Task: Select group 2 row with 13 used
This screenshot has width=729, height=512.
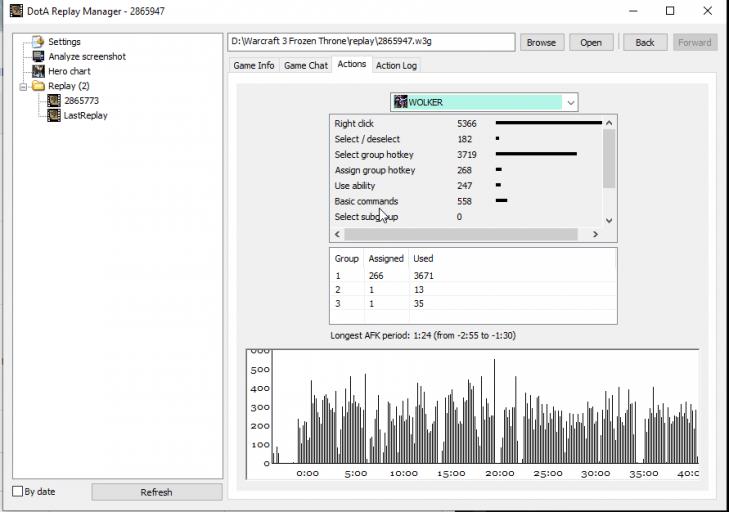Action: (x=473, y=290)
